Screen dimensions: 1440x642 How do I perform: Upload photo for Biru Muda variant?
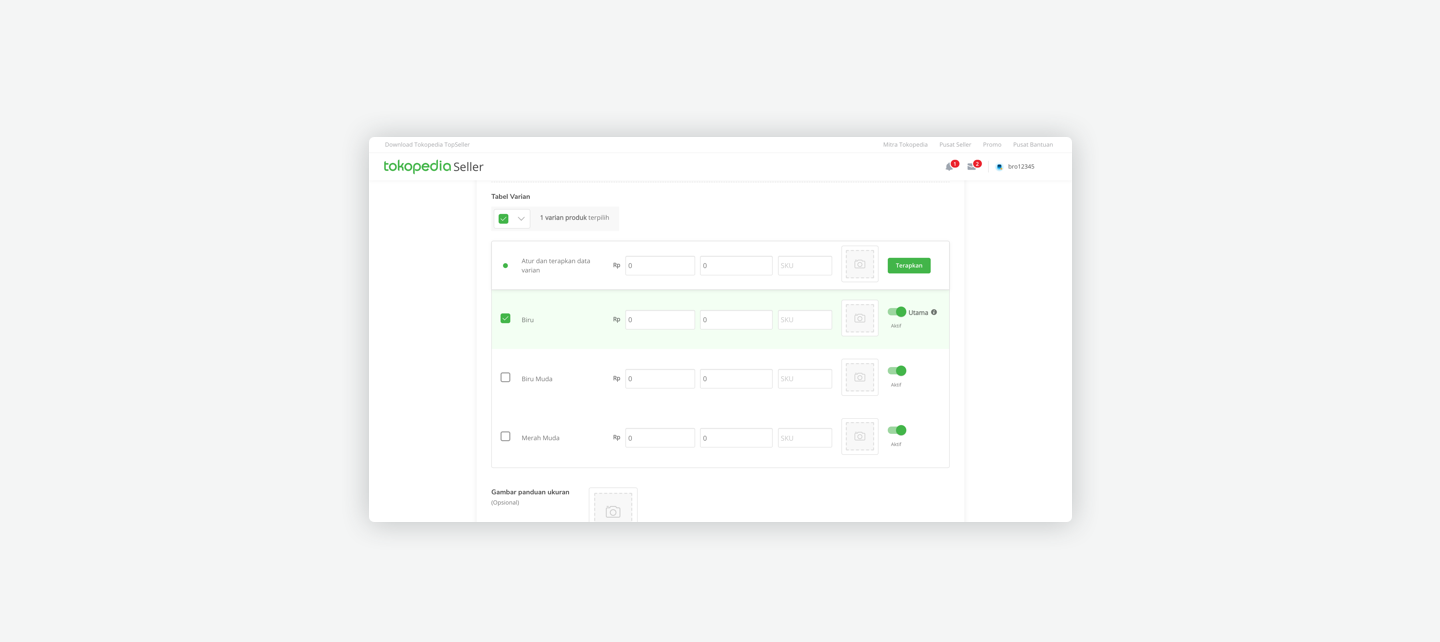pyautogui.click(x=859, y=378)
